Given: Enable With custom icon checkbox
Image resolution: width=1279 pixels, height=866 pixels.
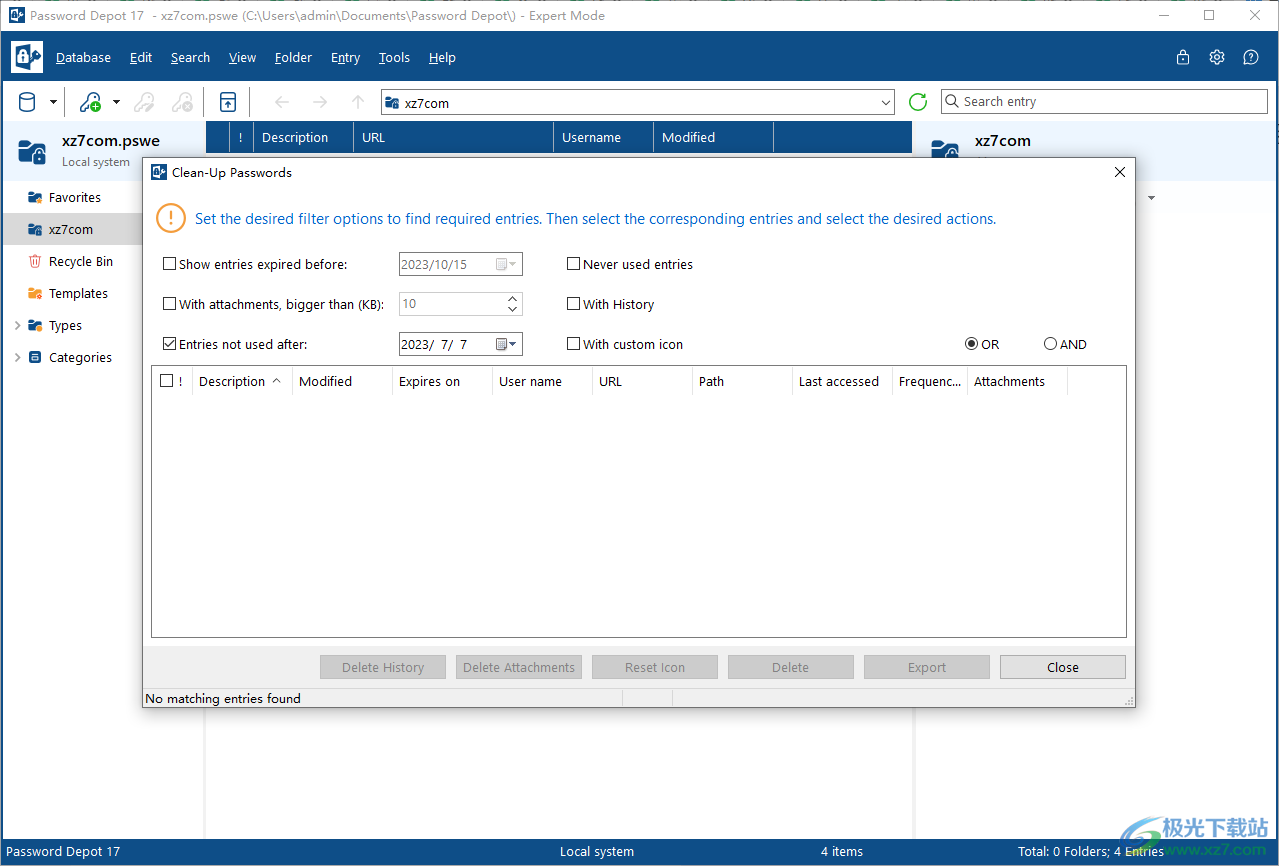Looking at the screenshot, I should tap(573, 344).
